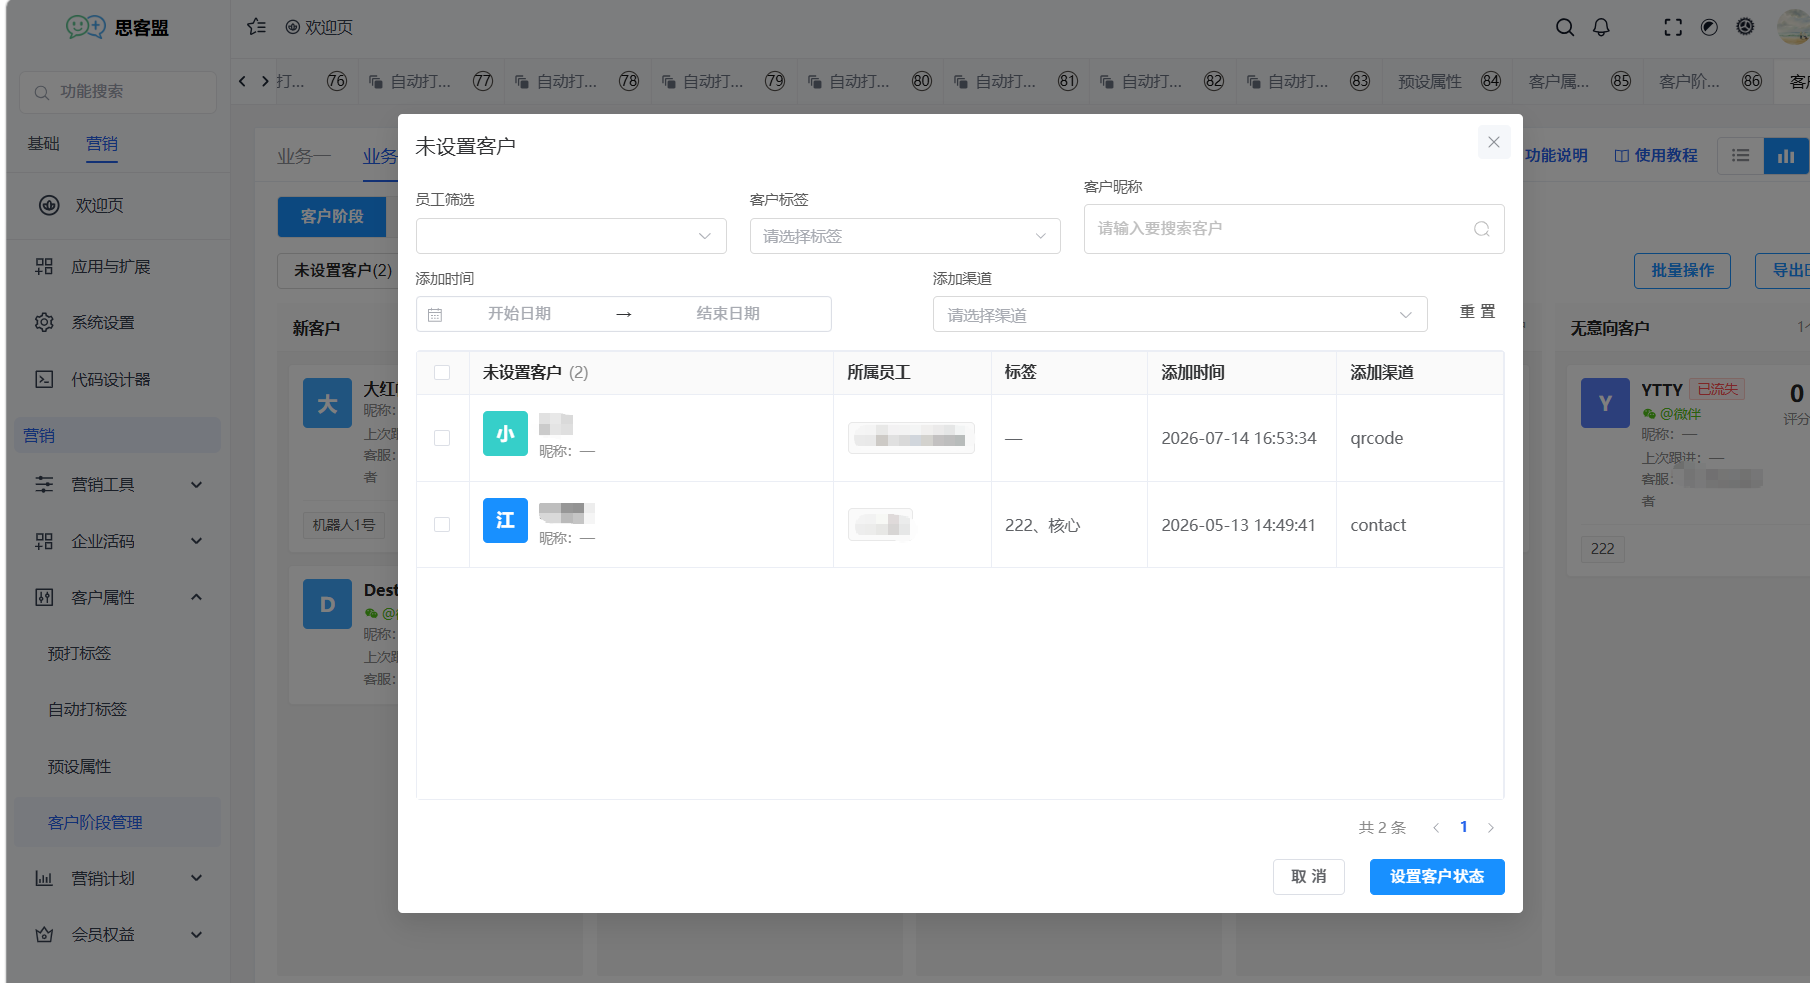The height and width of the screenshot is (983, 1810).
Task: Click the 重置 button
Action: tap(1477, 312)
